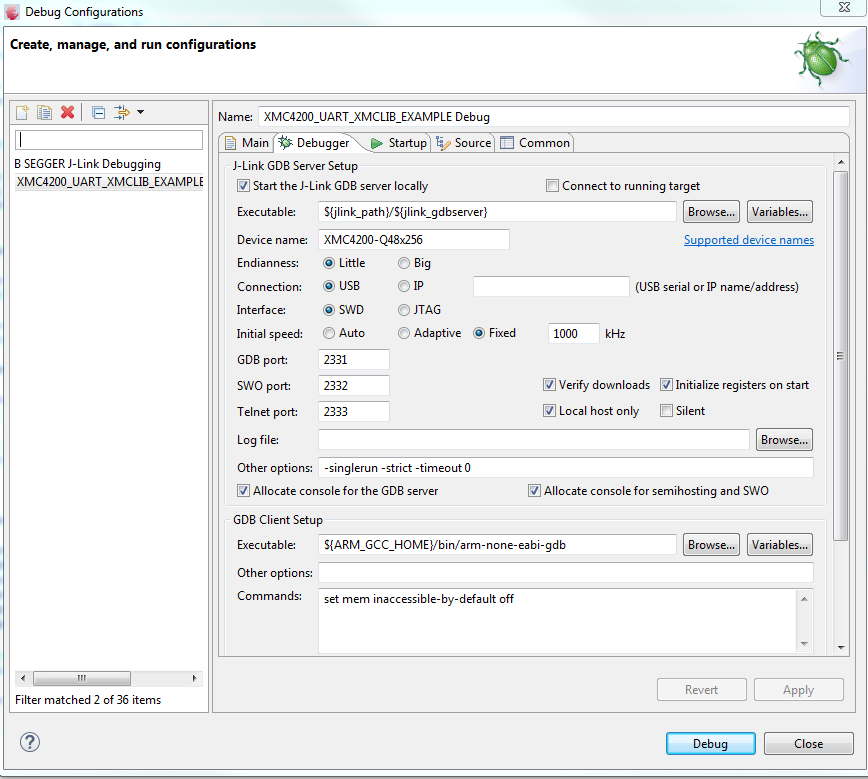Click the Debug button
This screenshot has width=868, height=779.
tap(710, 744)
